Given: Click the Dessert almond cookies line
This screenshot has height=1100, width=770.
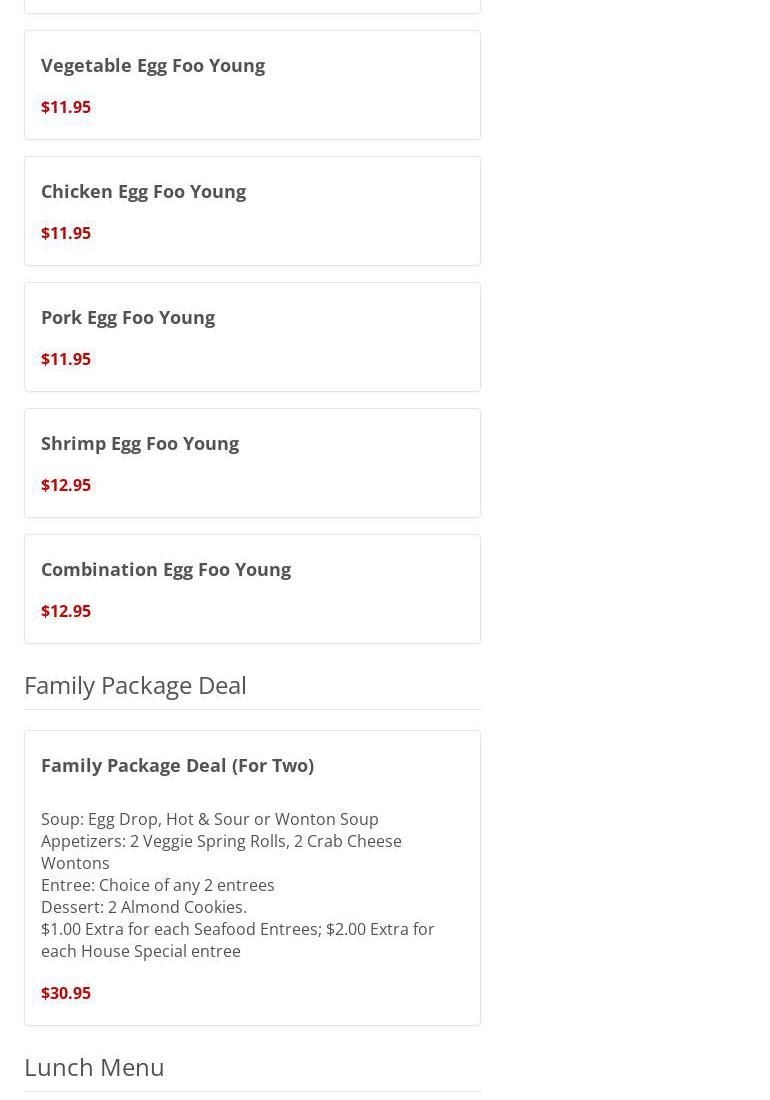Looking at the screenshot, I should pos(144,907).
